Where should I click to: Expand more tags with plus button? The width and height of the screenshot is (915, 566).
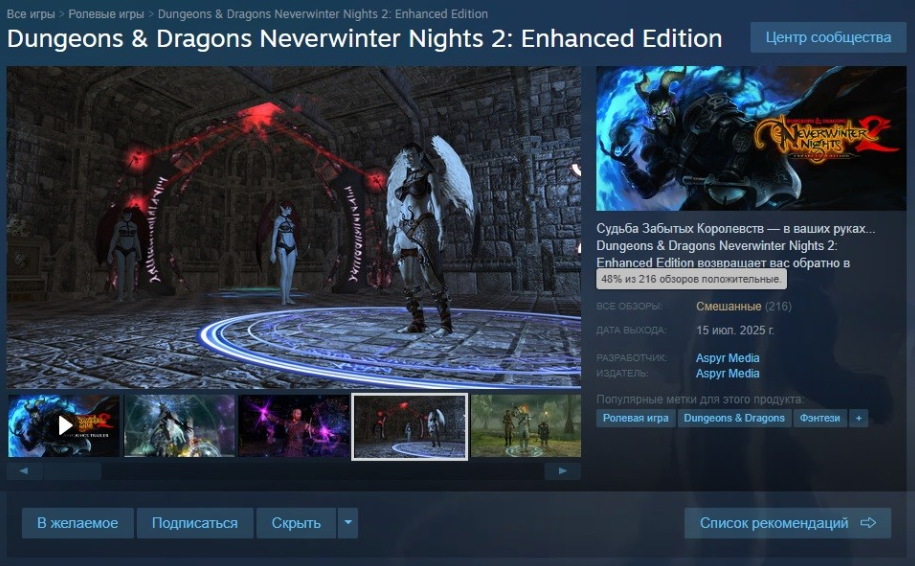[x=858, y=418]
